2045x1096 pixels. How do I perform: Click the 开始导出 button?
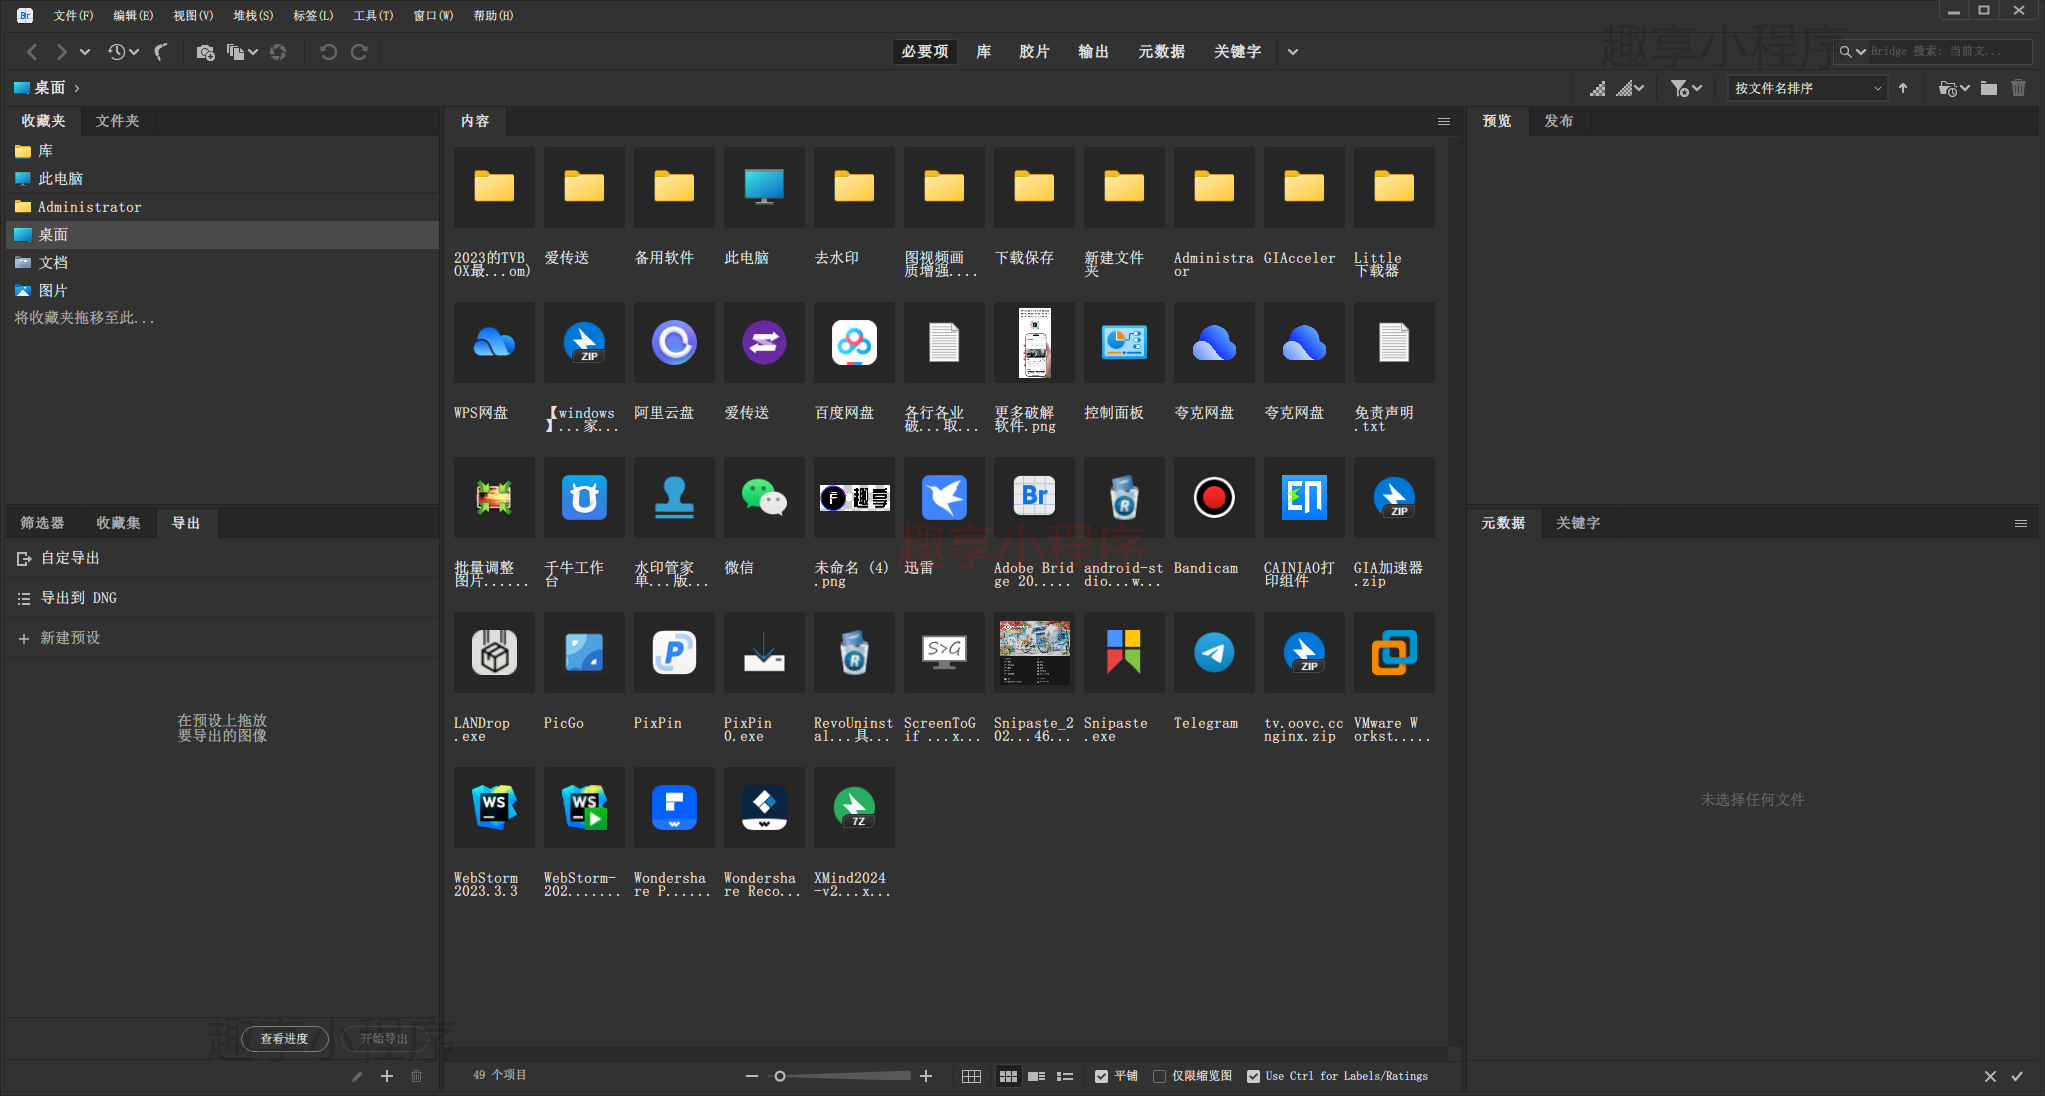coord(384,1039)
